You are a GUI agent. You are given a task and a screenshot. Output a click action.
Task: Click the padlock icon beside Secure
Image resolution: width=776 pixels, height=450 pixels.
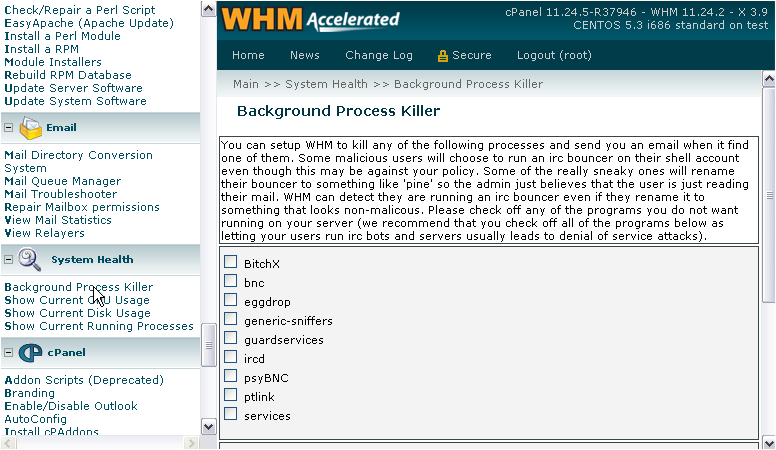(x=442, y=56)
